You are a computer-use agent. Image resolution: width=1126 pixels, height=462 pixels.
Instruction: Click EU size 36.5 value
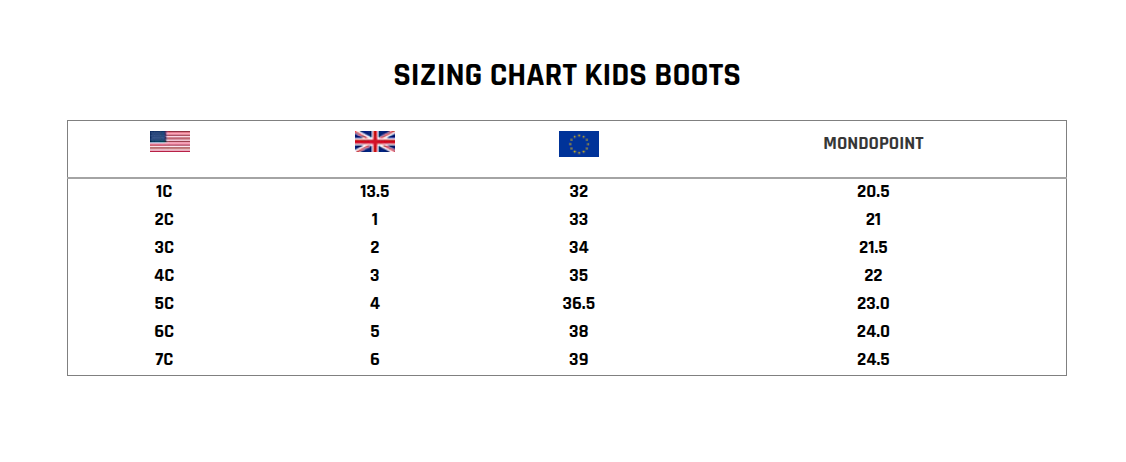[578, 303]
